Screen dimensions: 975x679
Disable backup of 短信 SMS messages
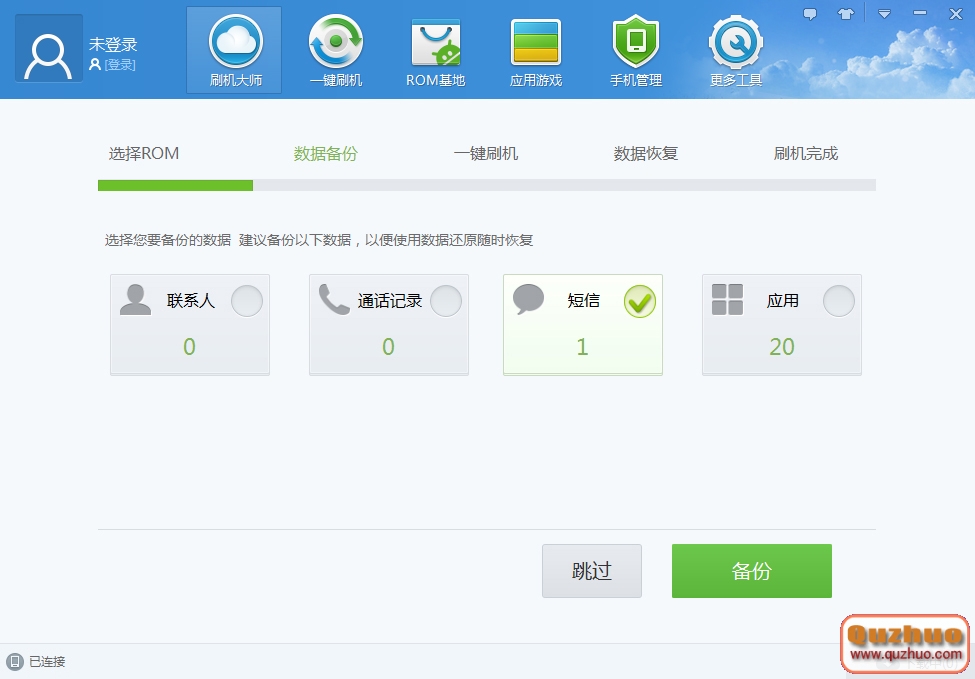click(640, 300)
